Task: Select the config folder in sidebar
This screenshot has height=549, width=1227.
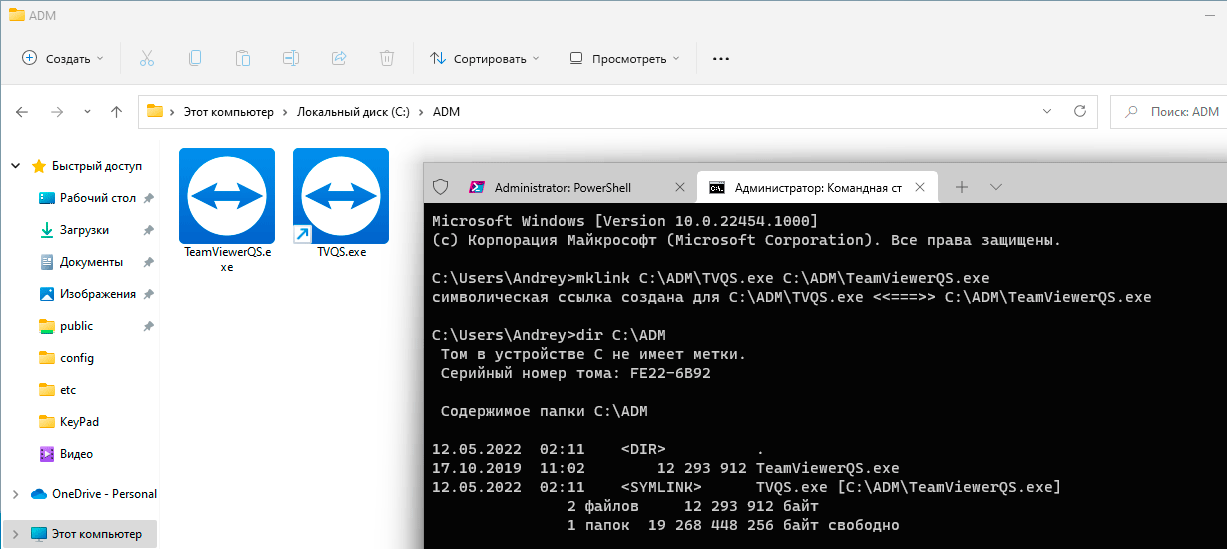Action: pyautogui.click(x=77, y=358)
